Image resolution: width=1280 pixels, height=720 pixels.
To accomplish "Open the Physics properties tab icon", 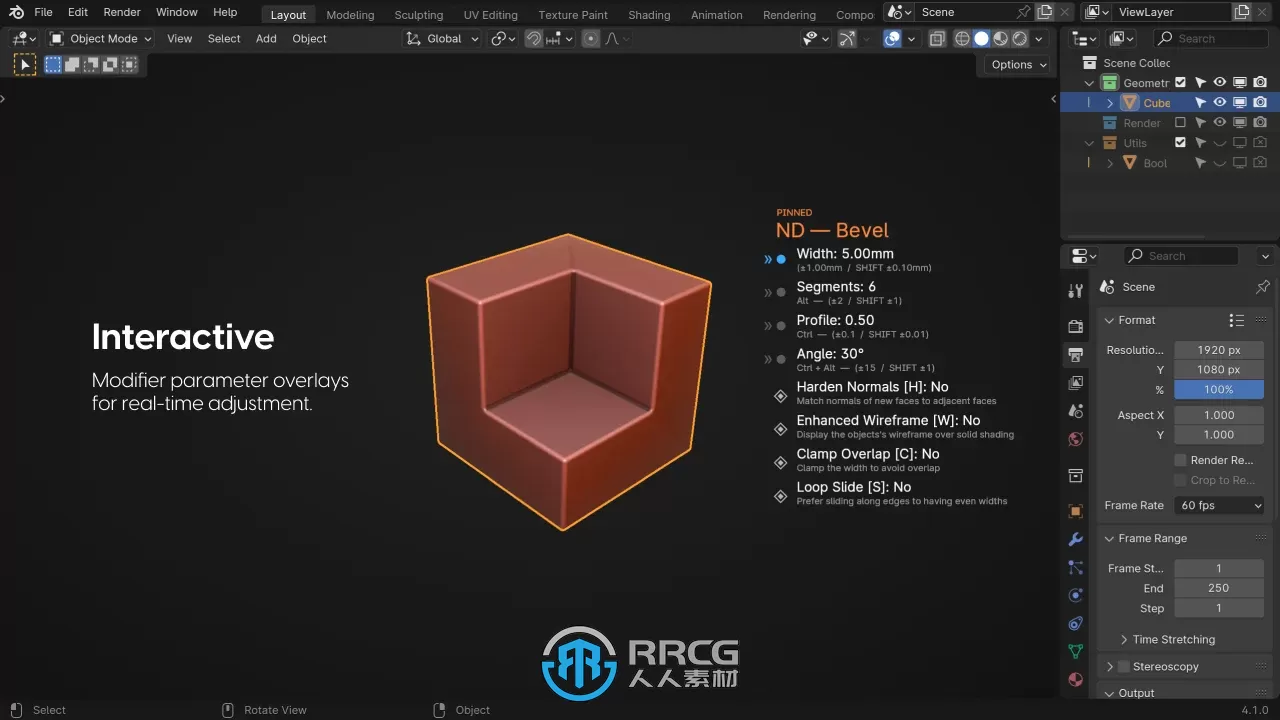I will point(1076,595).
